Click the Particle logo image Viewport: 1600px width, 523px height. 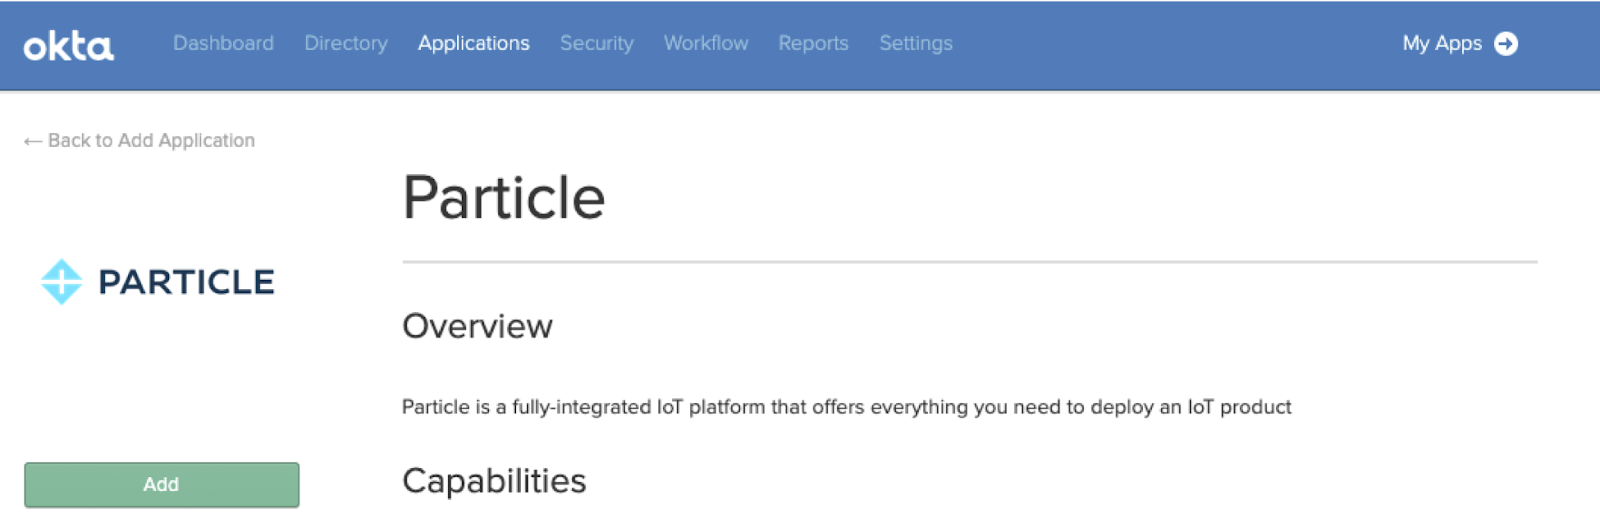click(x=157, y=282)
